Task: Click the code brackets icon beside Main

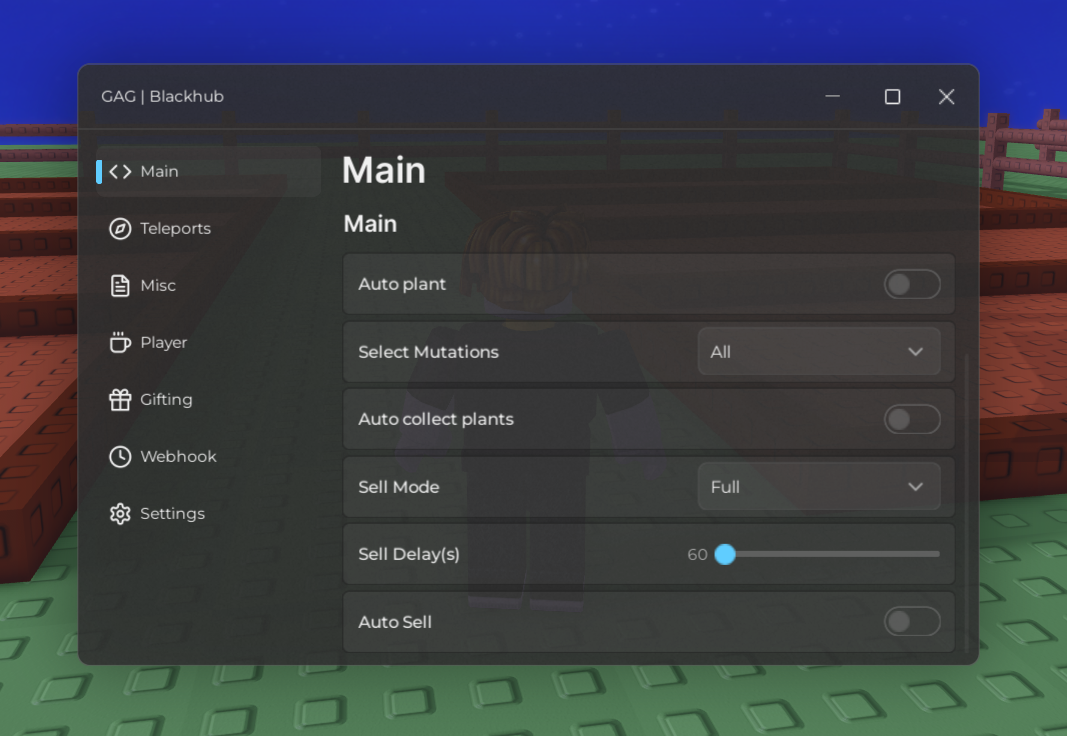Action: [120, 171]
